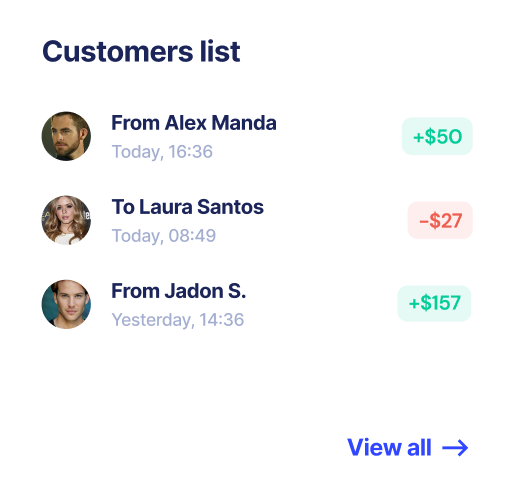Select the blonde woman's round photo
Screen dimensions: 509x500
(66, 220)
